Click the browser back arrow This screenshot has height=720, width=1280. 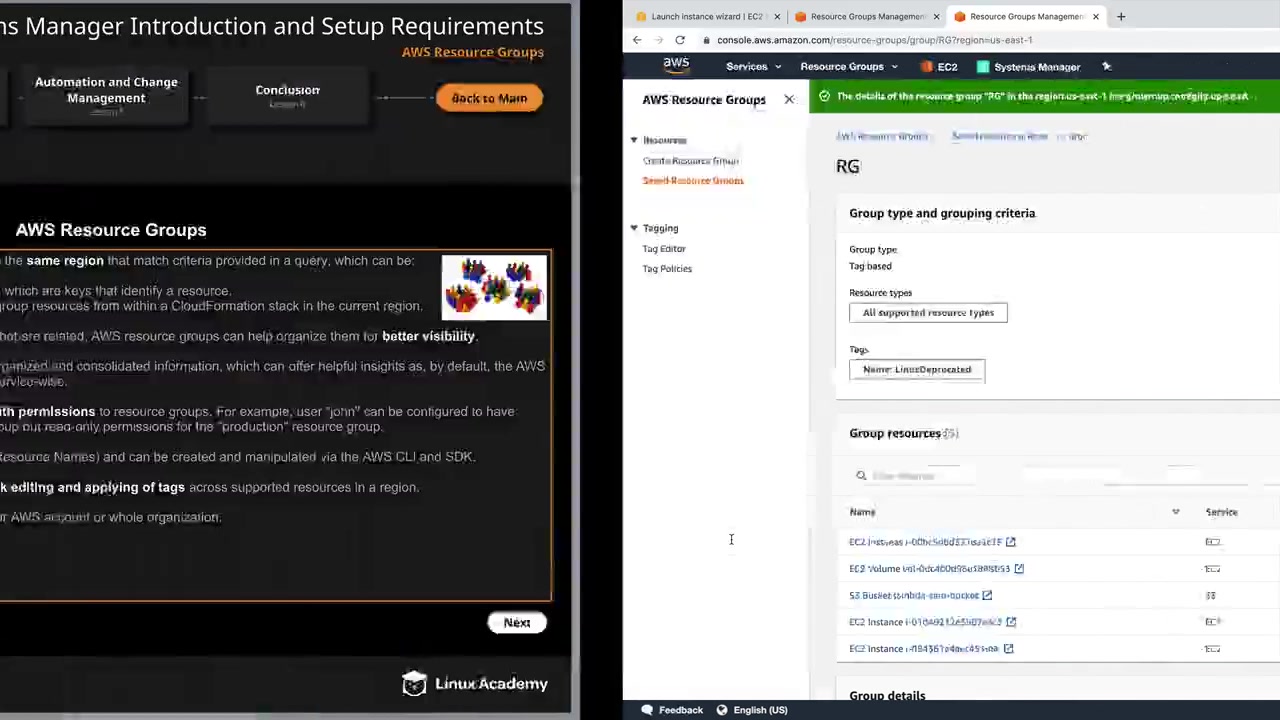637,40
